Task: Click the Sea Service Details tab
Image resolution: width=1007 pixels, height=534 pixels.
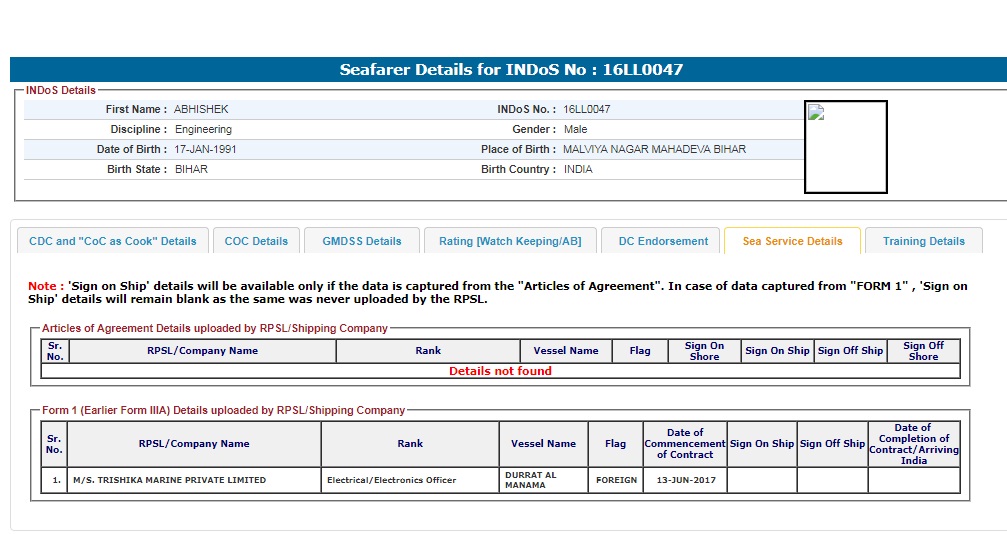Action: click(792, 241)
